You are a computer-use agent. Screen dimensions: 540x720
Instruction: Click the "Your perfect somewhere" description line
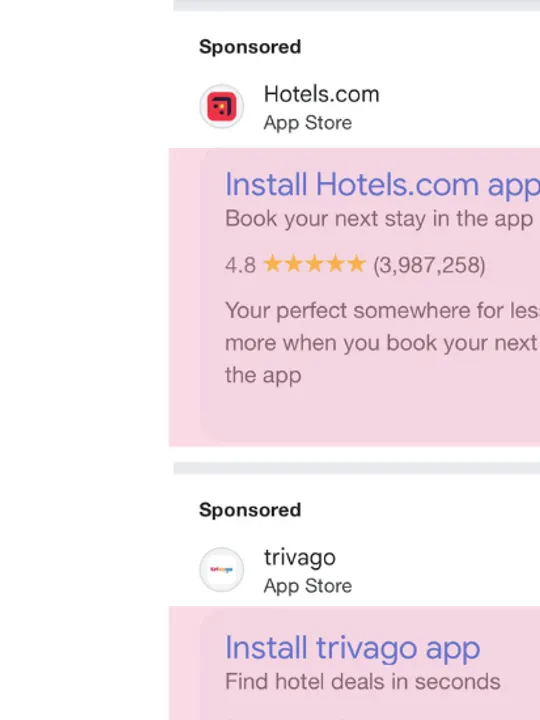tap(382, 311)
